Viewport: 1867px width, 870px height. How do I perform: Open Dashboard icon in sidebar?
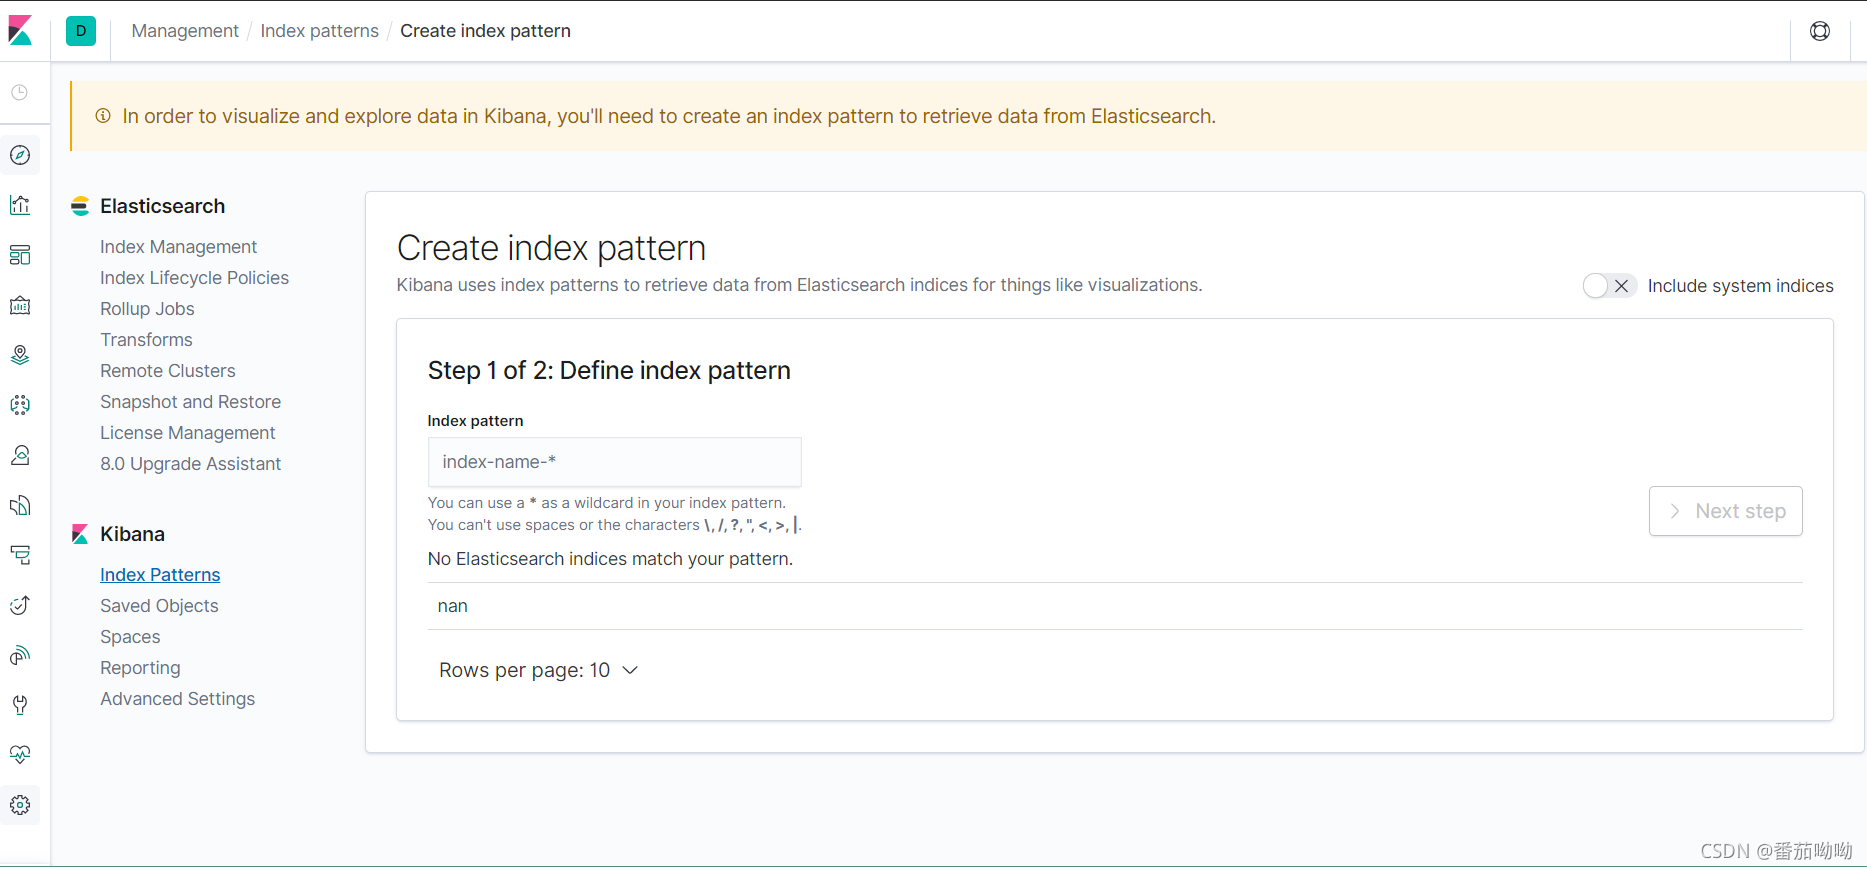(x=20, y=255)
